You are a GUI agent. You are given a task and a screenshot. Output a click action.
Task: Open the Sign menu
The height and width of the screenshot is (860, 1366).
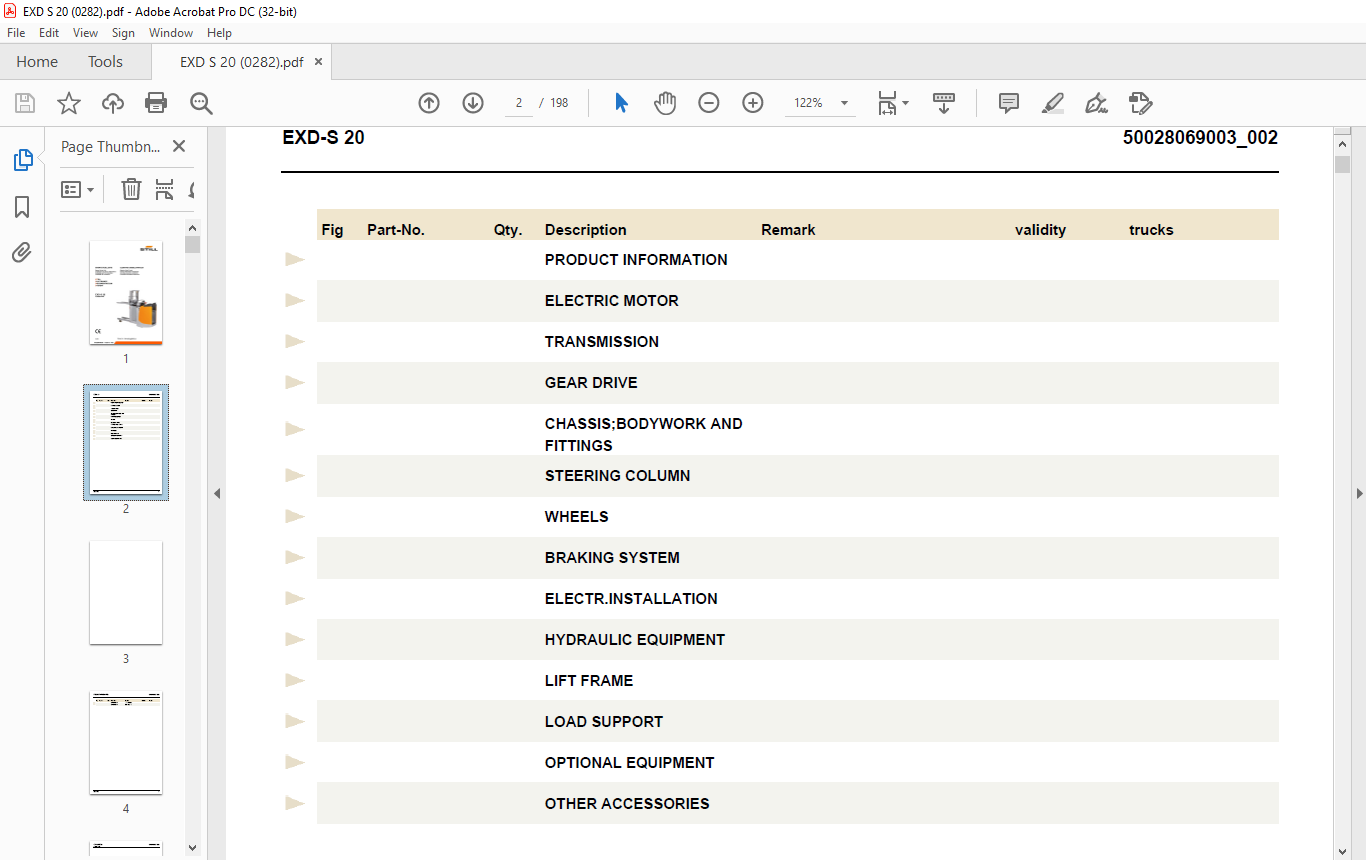123,33
